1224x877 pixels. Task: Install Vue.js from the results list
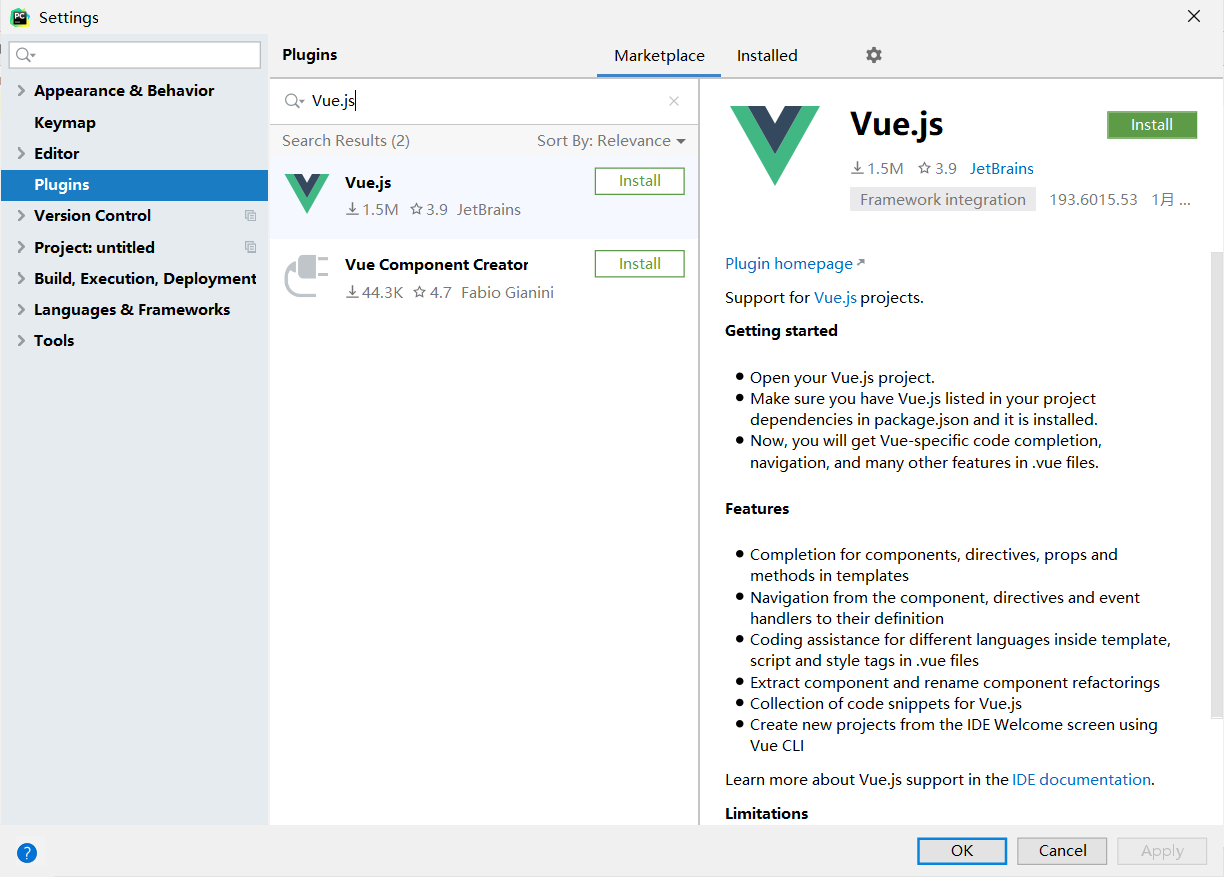640,181
